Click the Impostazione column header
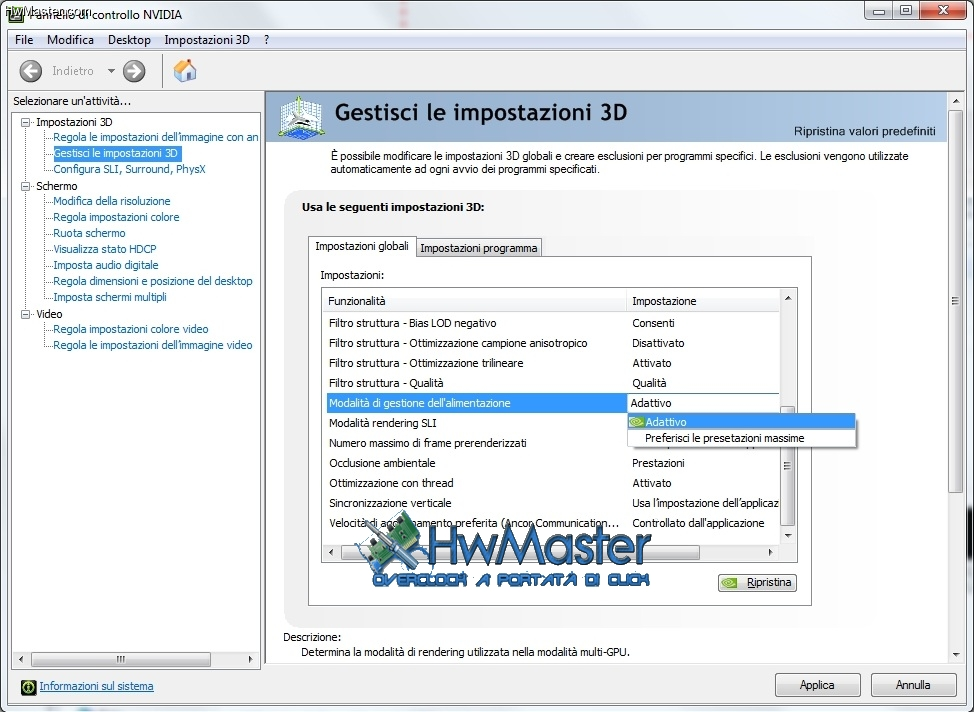Viewport: 974px width, 712px height. click(703, 301)
